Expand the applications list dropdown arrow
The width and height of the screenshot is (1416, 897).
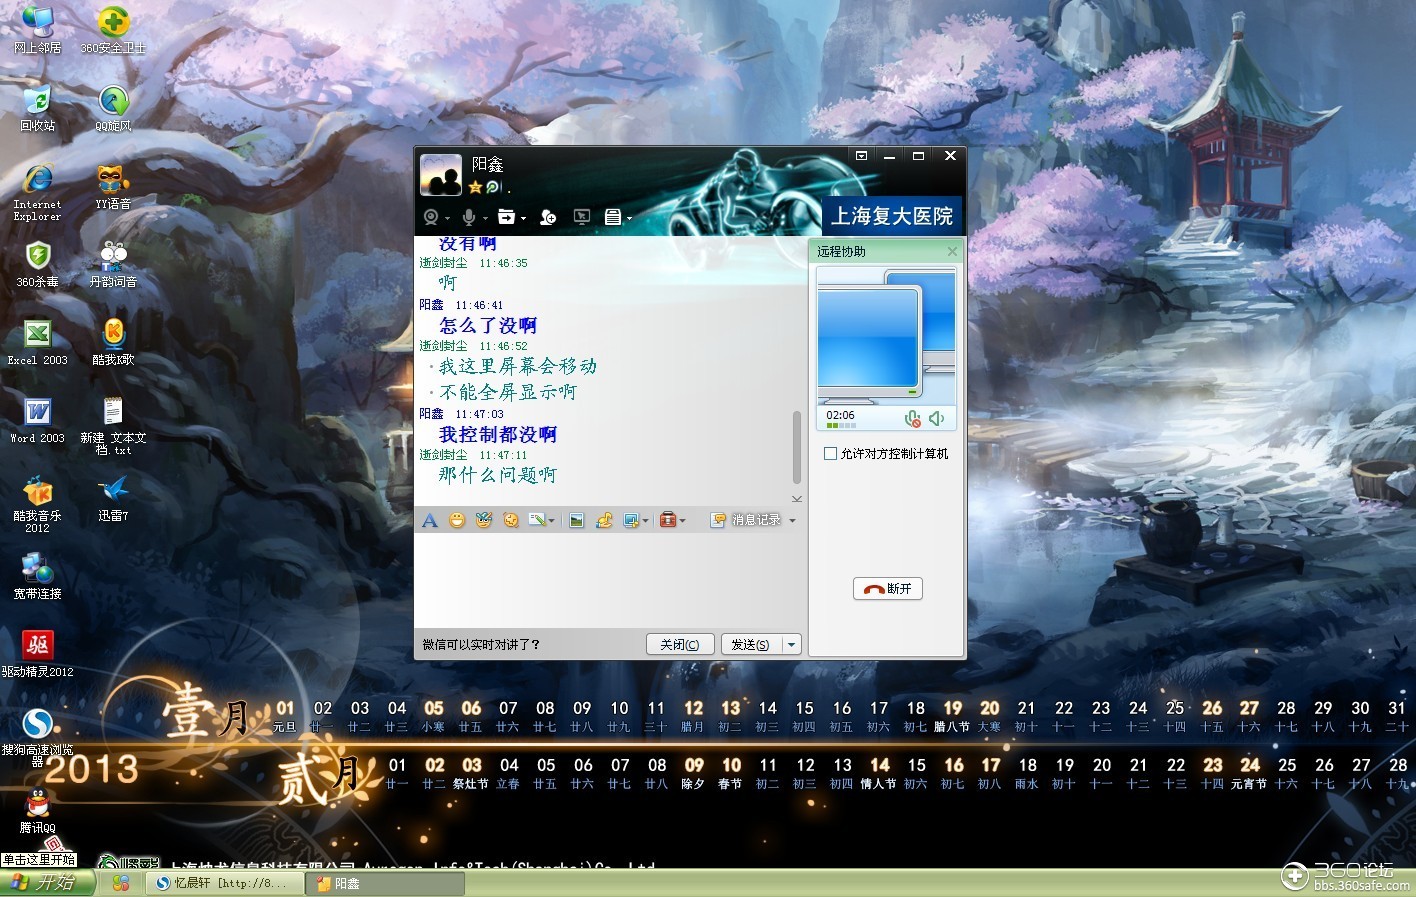click(629, 218)
